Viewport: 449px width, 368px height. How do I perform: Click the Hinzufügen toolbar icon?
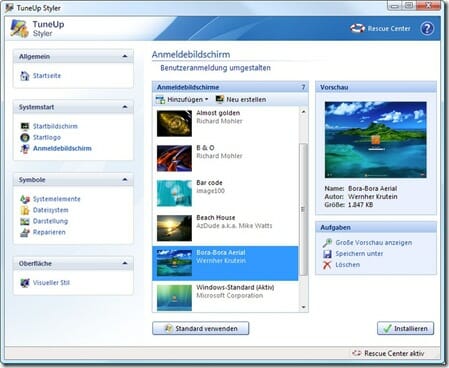pos(160,99)
